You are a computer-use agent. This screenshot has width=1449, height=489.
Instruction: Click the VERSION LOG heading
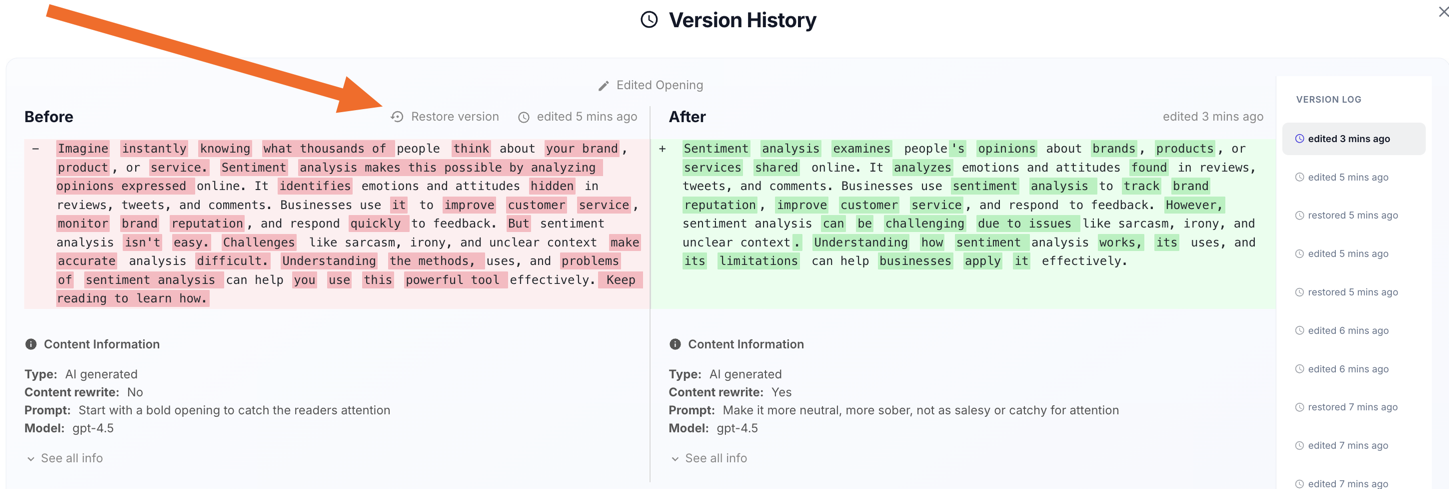pos(1328,99)
